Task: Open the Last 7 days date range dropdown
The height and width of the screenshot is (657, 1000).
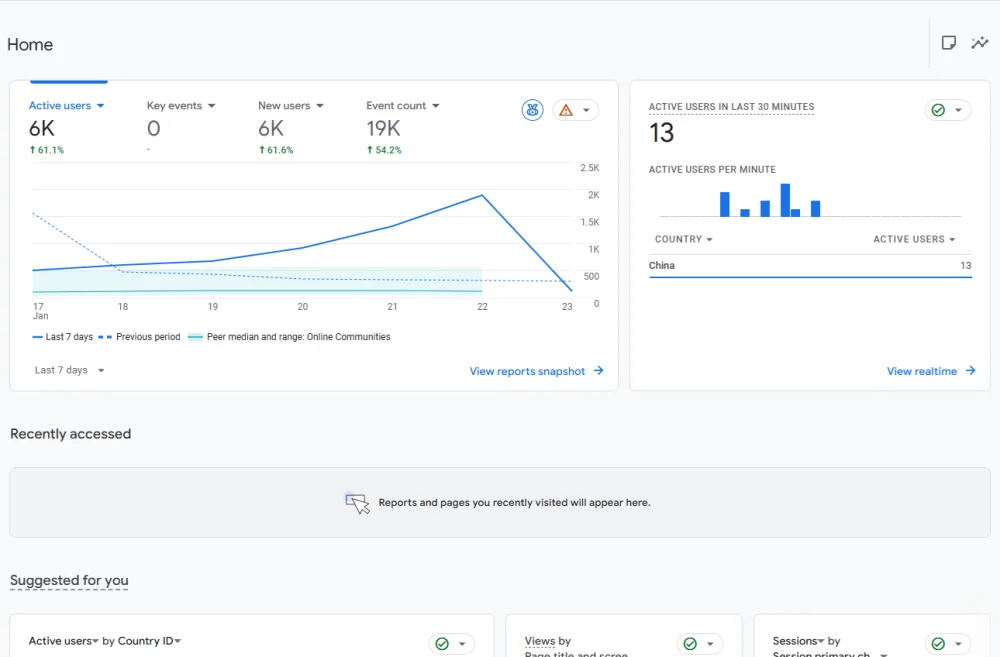Action: click(x=69, y=370)
